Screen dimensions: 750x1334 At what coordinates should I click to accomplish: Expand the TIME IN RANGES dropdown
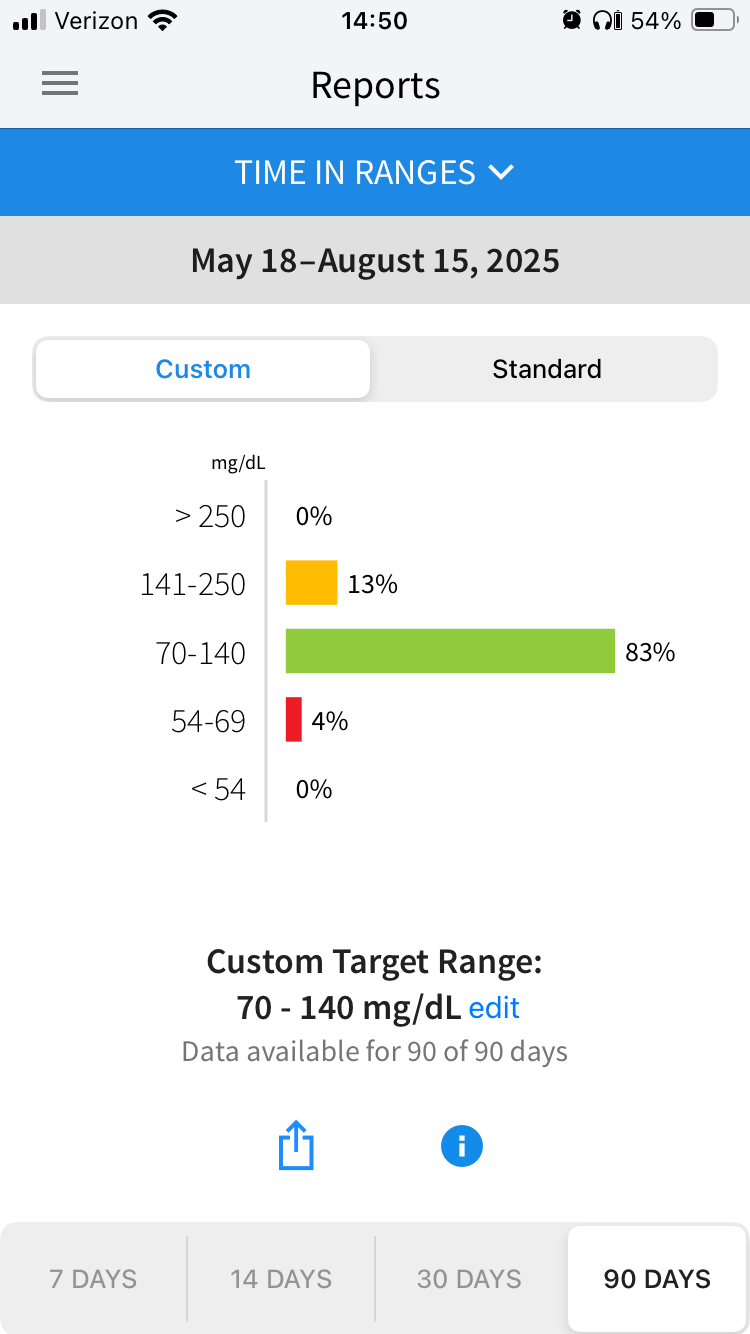356,172
